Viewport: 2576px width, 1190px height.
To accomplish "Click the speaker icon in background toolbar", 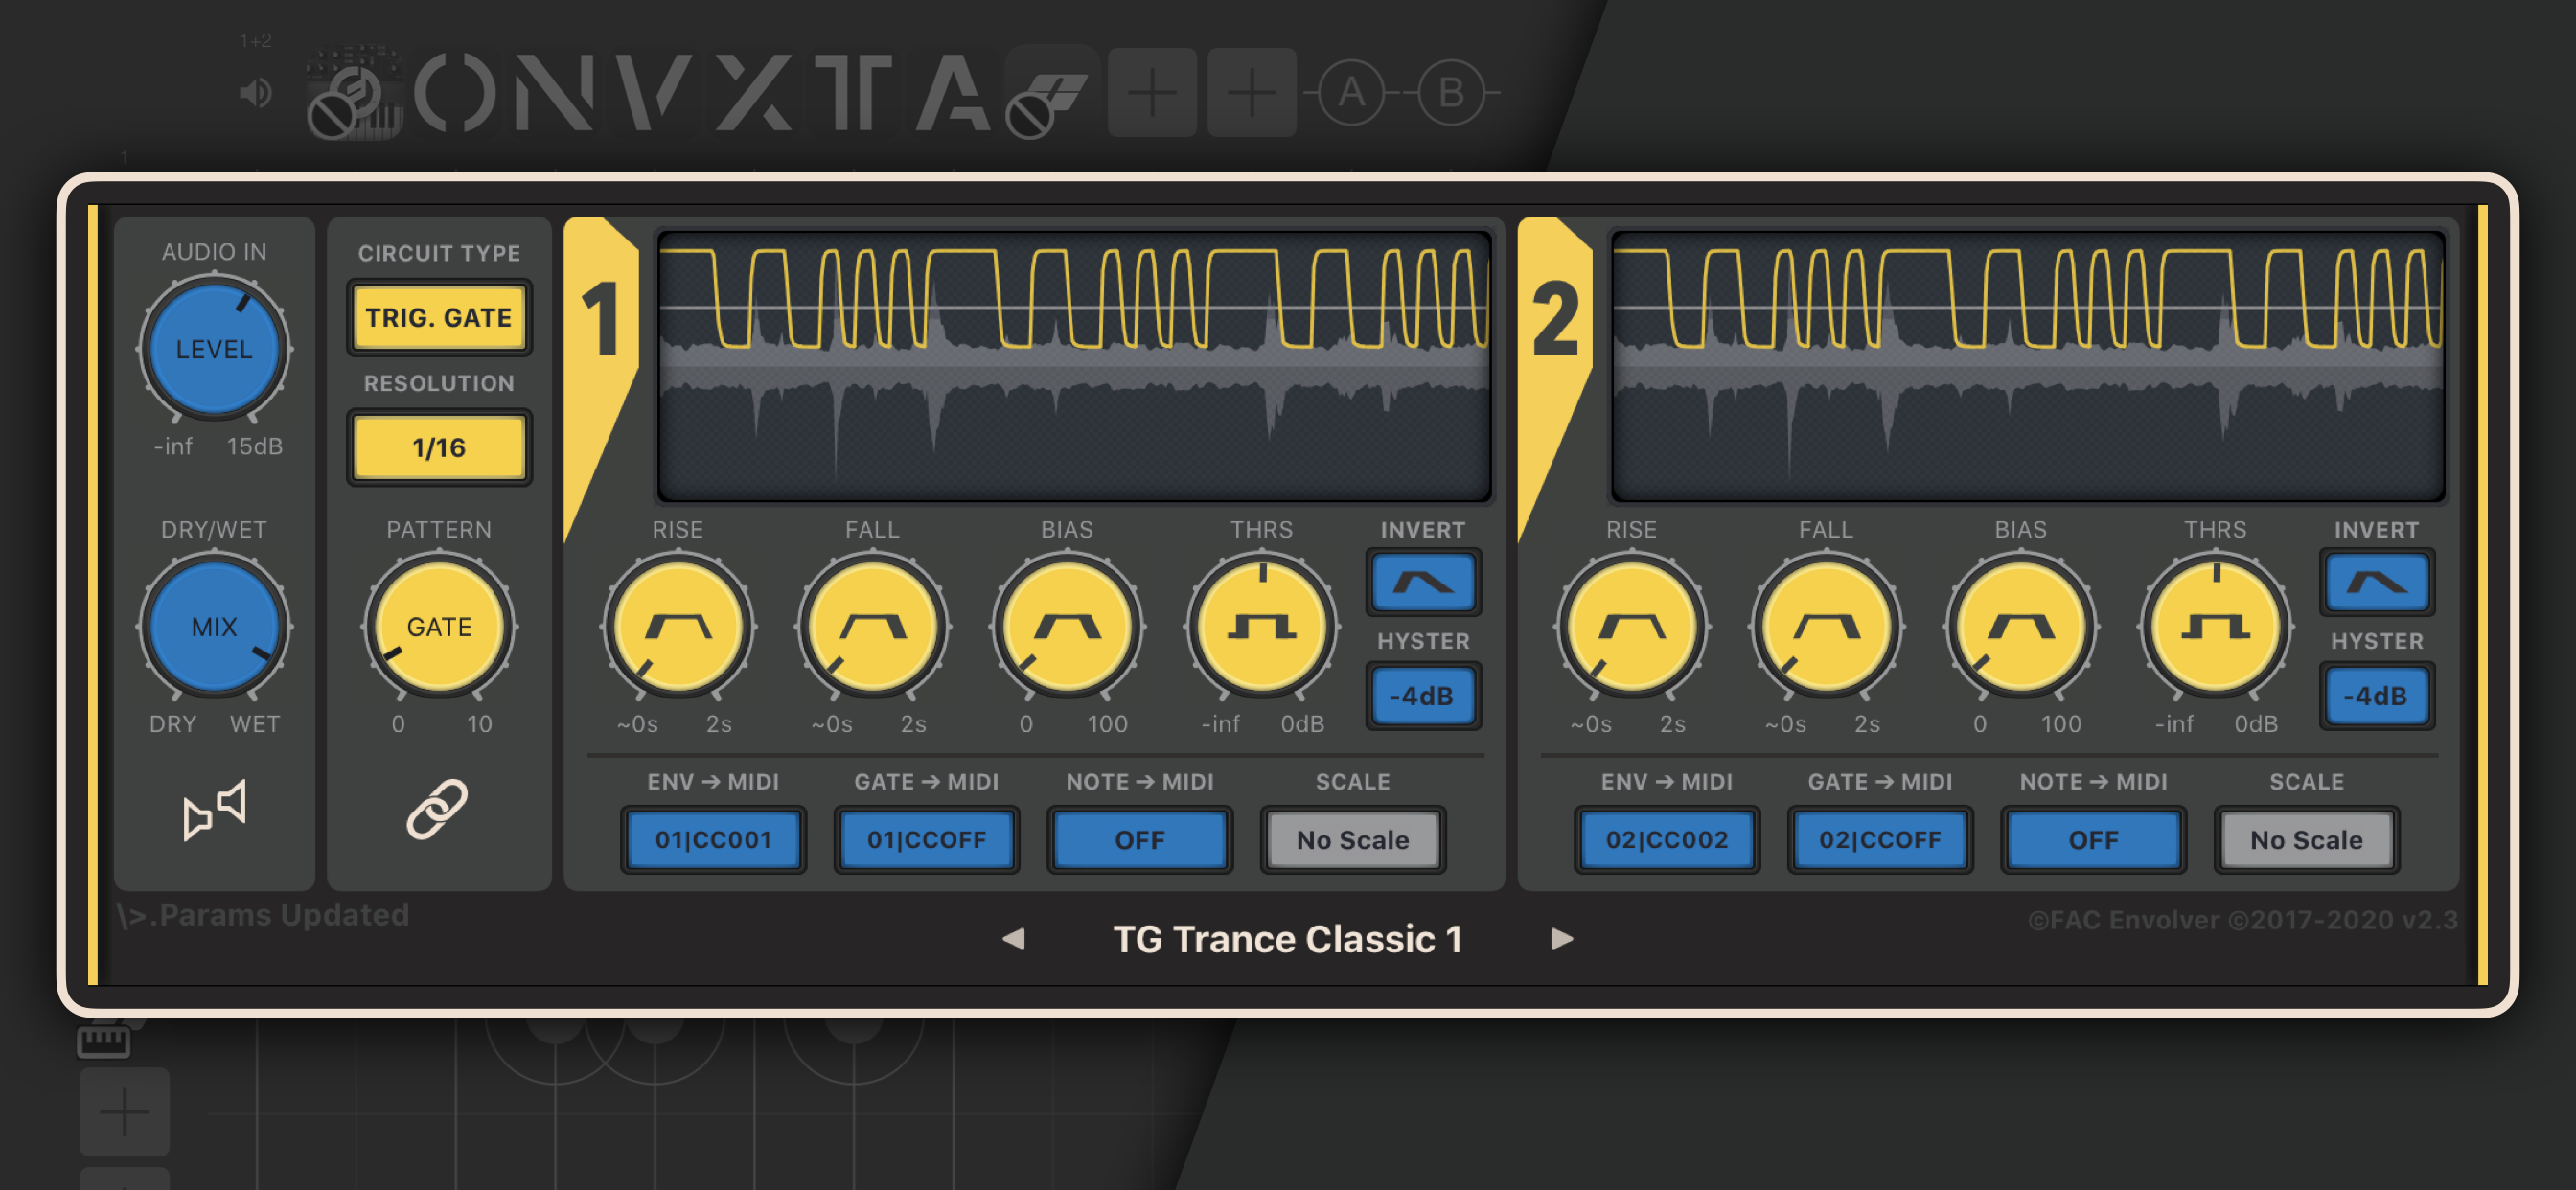I will click(x=256, y=93).
